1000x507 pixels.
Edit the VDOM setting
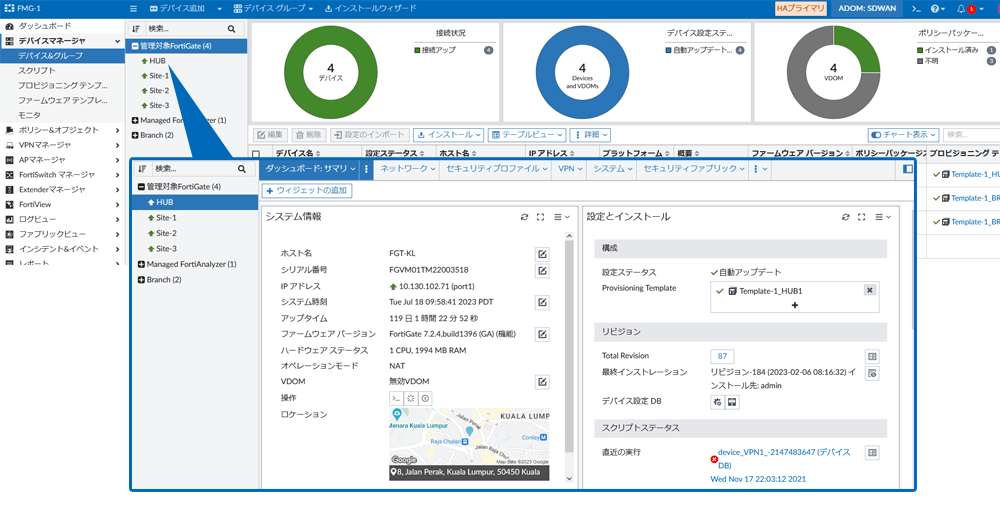(x=541, y=381)
